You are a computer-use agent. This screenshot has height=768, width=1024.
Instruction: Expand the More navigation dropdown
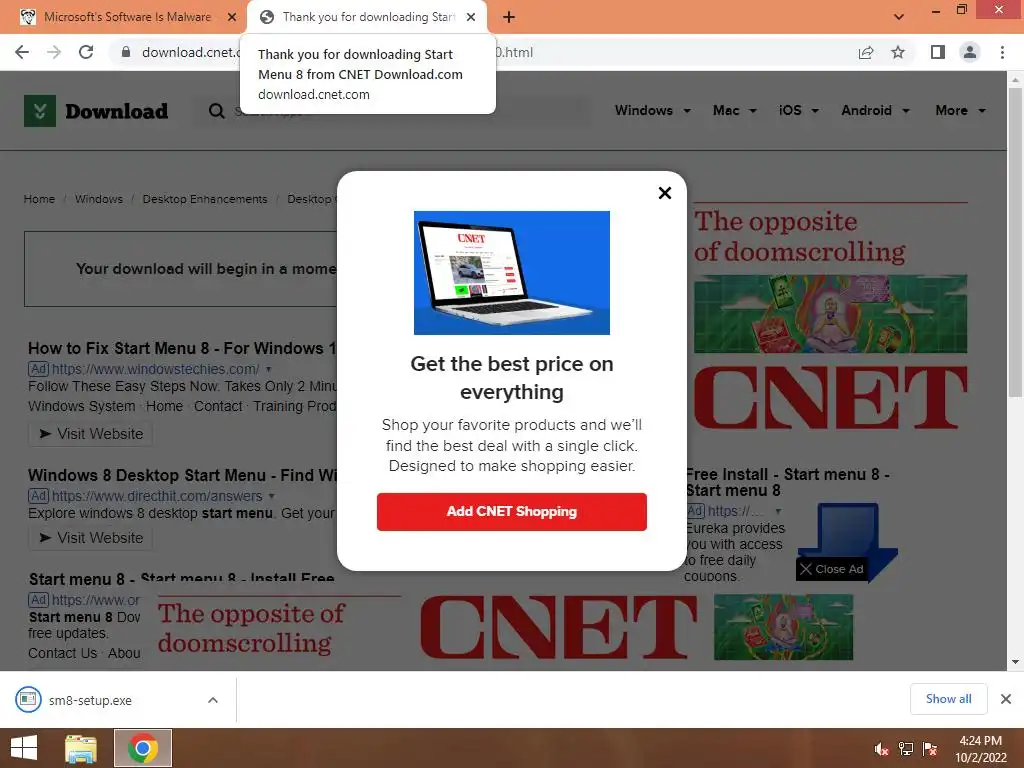[961, 110]
